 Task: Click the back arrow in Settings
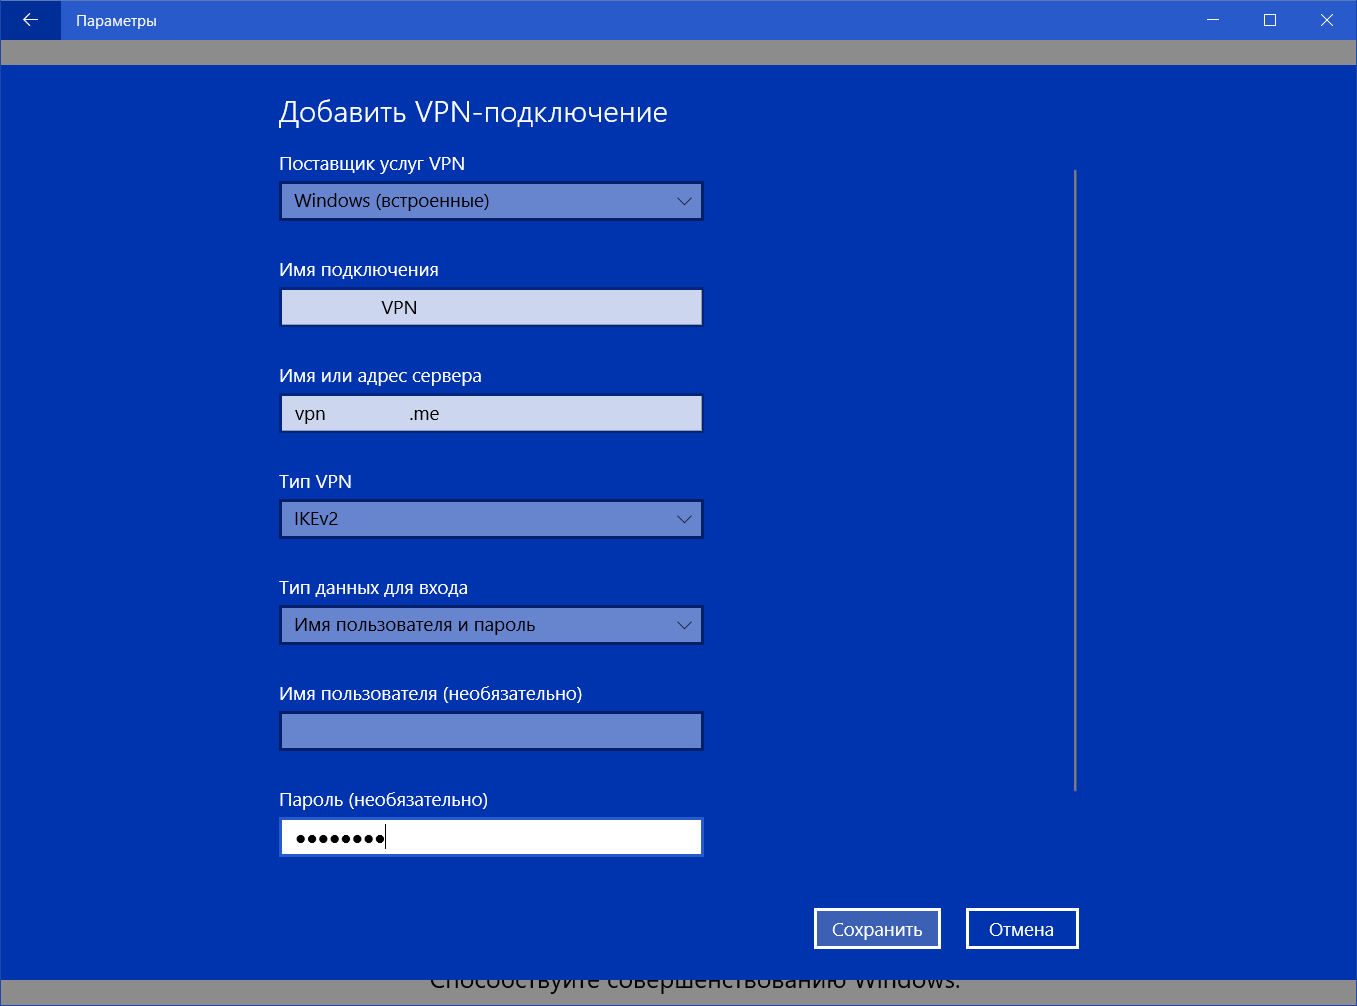(x=29, y=19)
